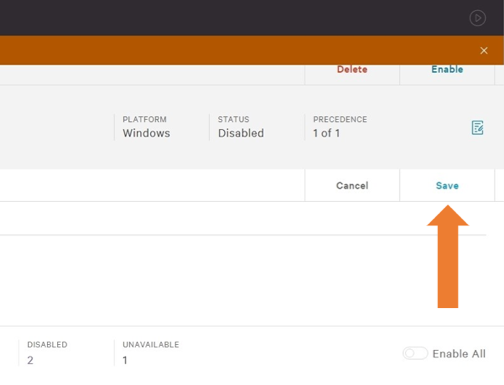Image resolution: width=504 pixels, height=385 pixels.
Task: Select the Windows platform value
Action: [146, 133]
